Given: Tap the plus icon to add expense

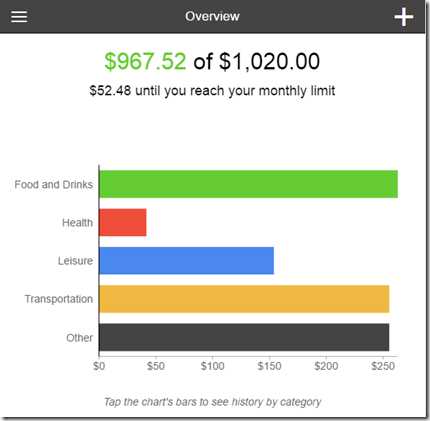Looking at the screenshot, I should click(404, 17).
